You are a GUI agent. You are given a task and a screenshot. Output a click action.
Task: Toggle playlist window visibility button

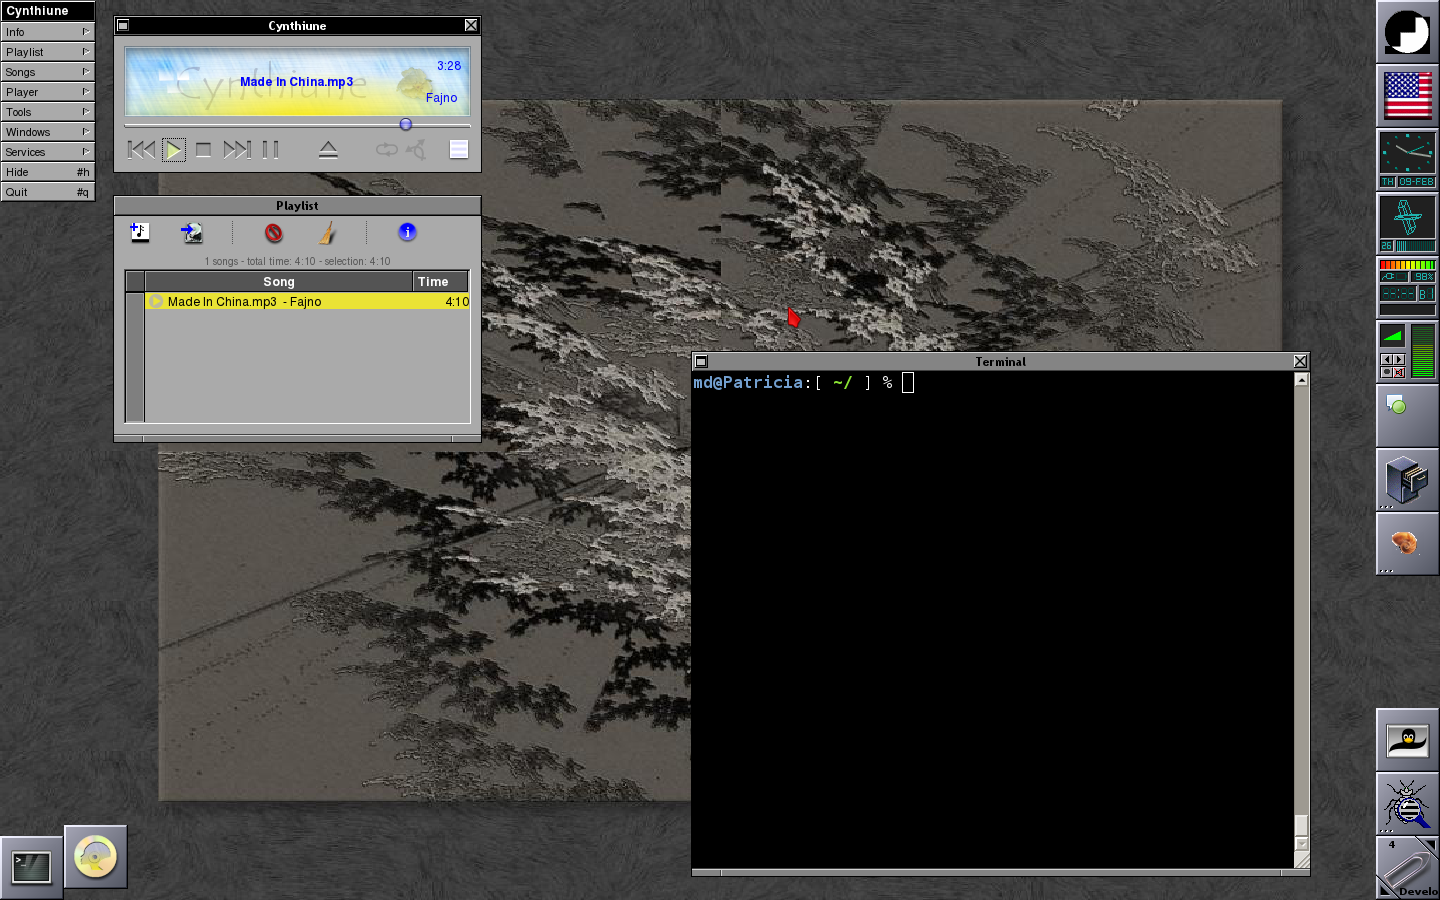(x=459, y=150)
